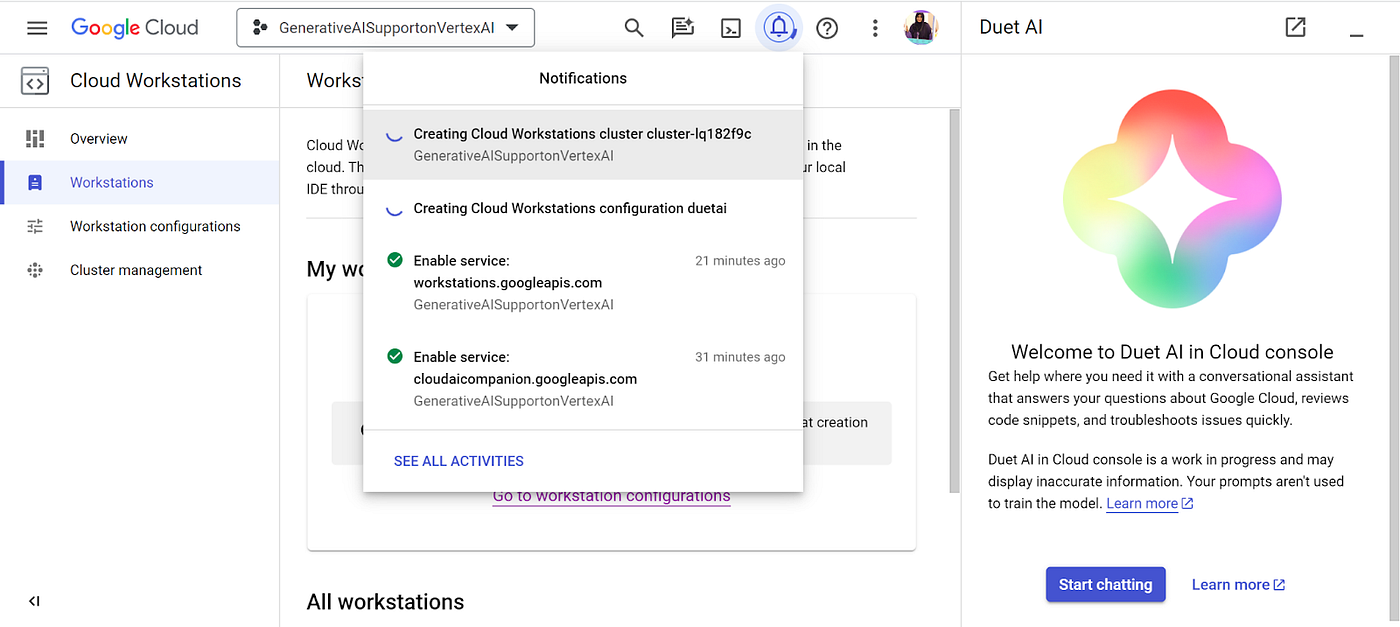Open Enable service cloudaicompanion.googleapis.com notification
1400x627 pixels.
click(x=583, y=378)
